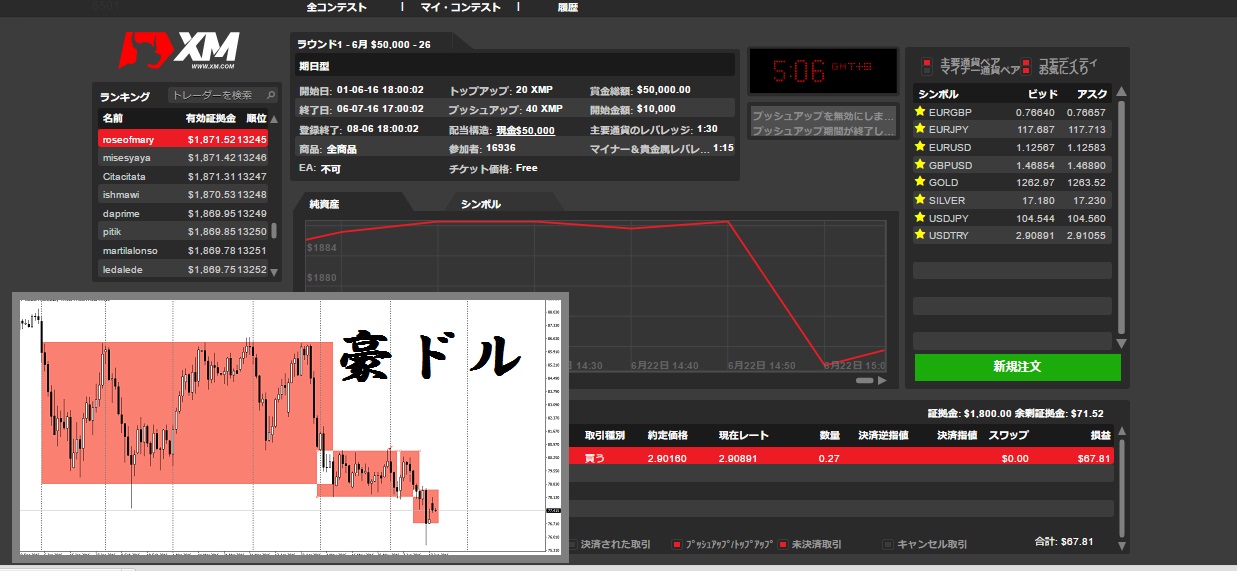Screen dimensions: 1237x571
Task: Toggle the プッシュアップ/トップアップ checkbox
Action: click(677, 545)
